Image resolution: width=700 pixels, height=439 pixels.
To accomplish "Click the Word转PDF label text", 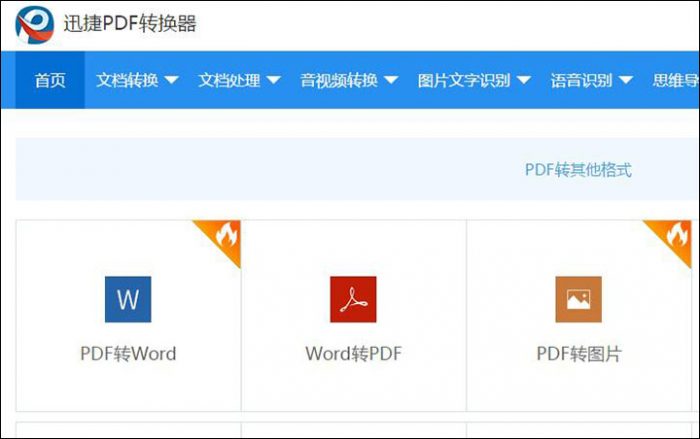I will point(354,354).
